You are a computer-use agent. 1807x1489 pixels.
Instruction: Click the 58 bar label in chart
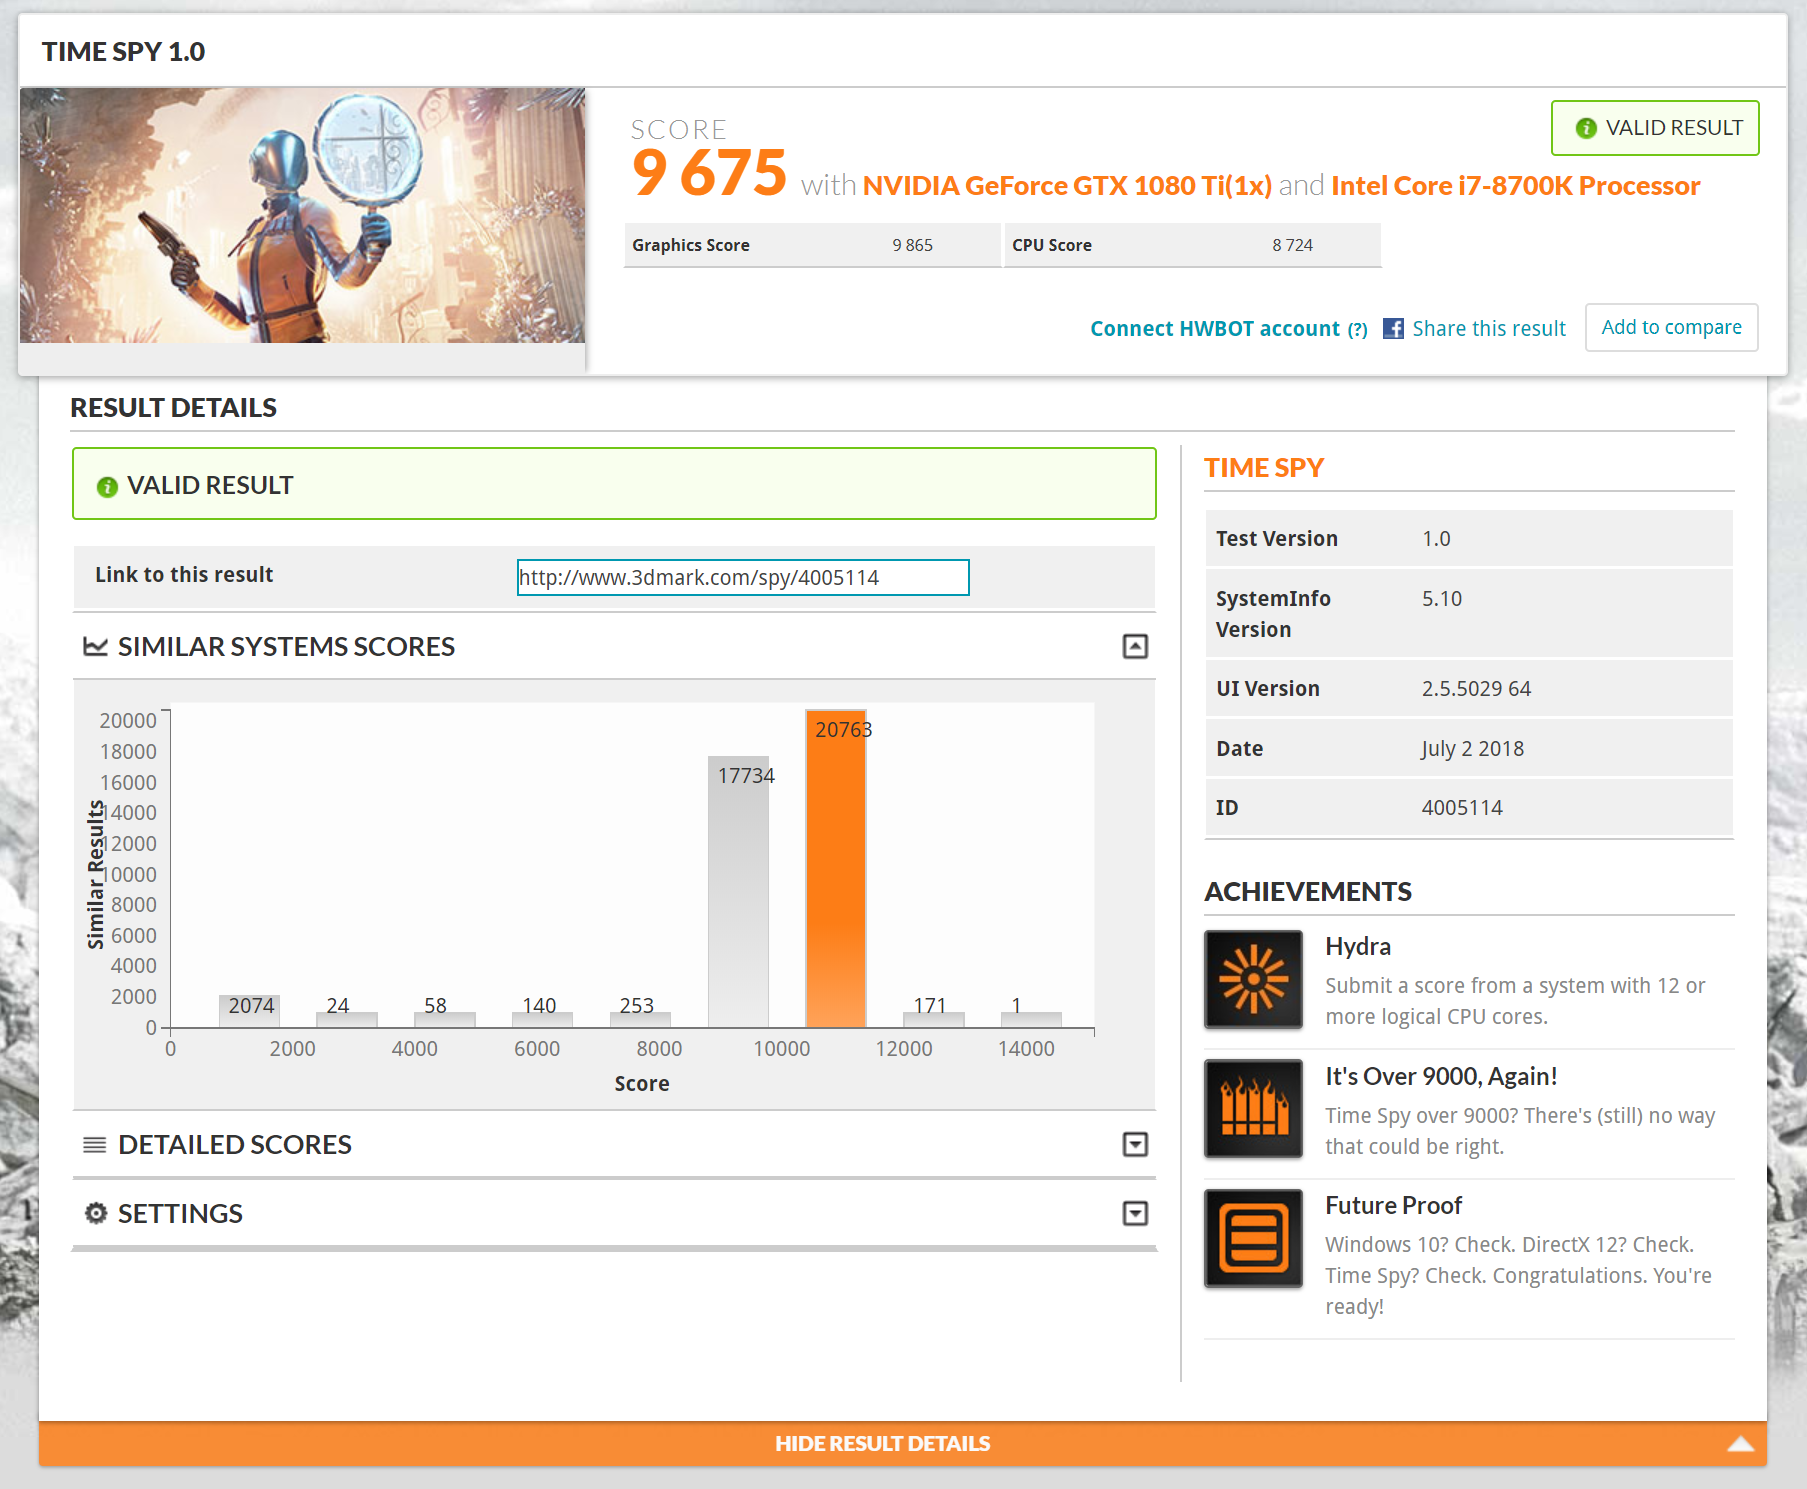pos(435,1005)
